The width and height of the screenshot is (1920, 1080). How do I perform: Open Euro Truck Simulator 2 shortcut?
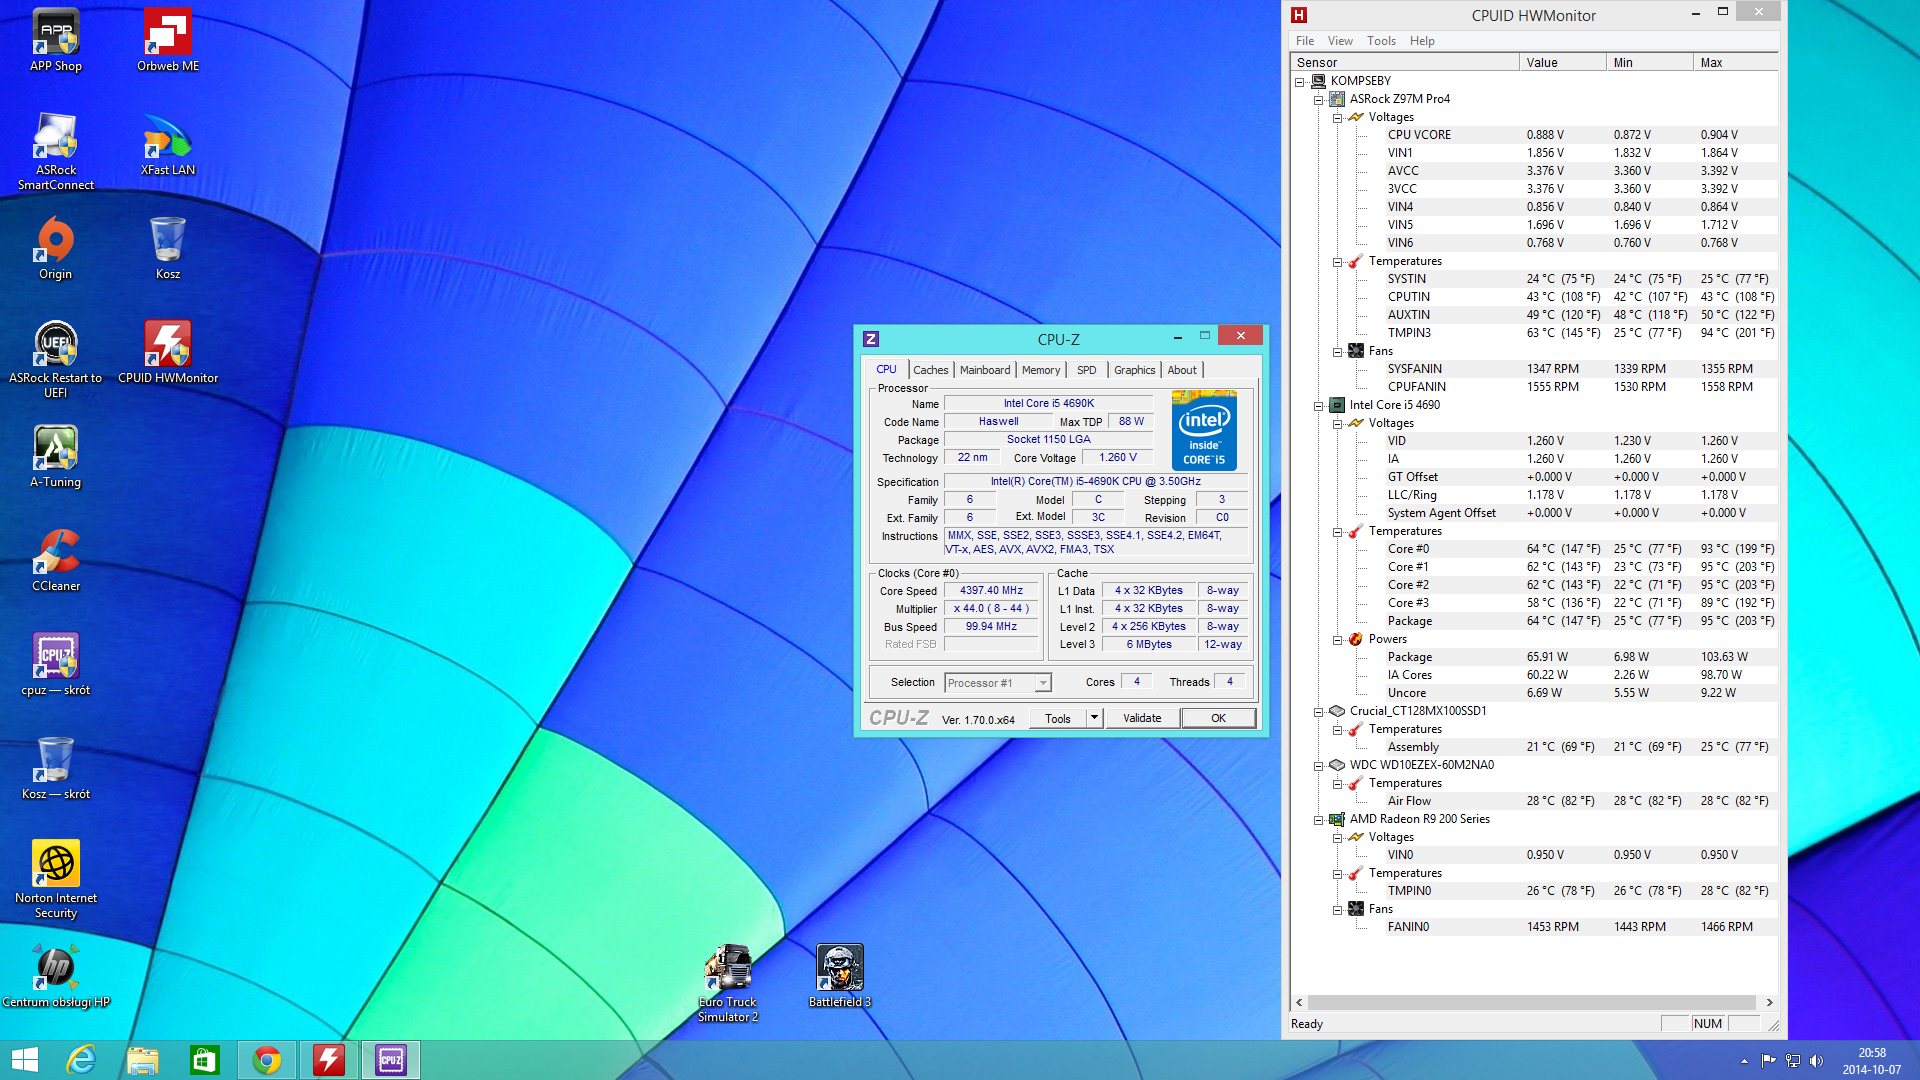(x=728, y=968)
